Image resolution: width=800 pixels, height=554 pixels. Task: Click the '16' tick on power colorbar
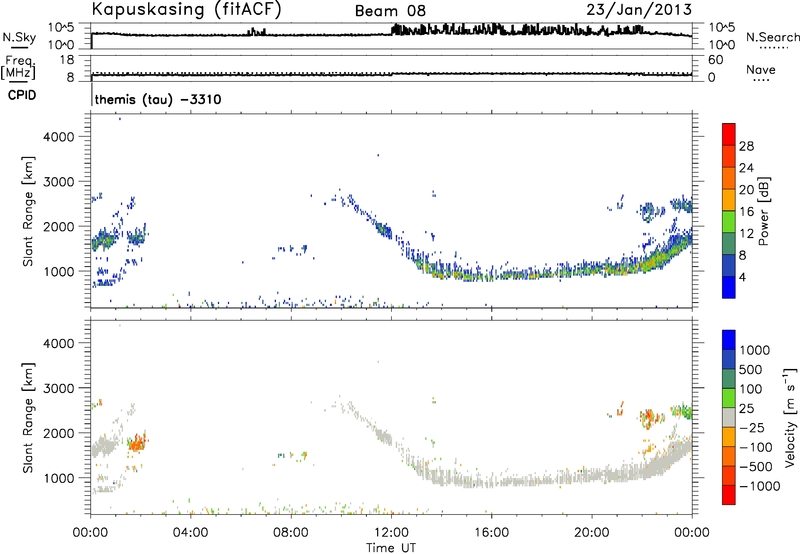(746, 212)
